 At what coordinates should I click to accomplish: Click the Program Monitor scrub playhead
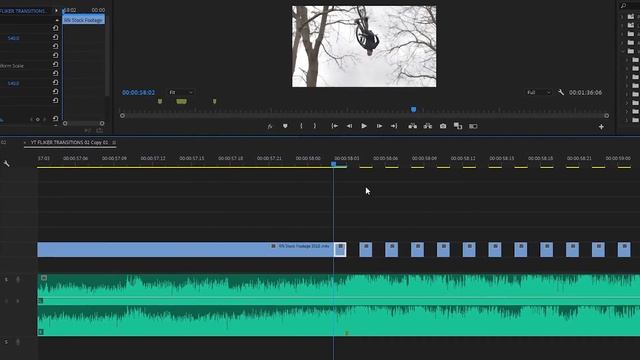[413, 109]
